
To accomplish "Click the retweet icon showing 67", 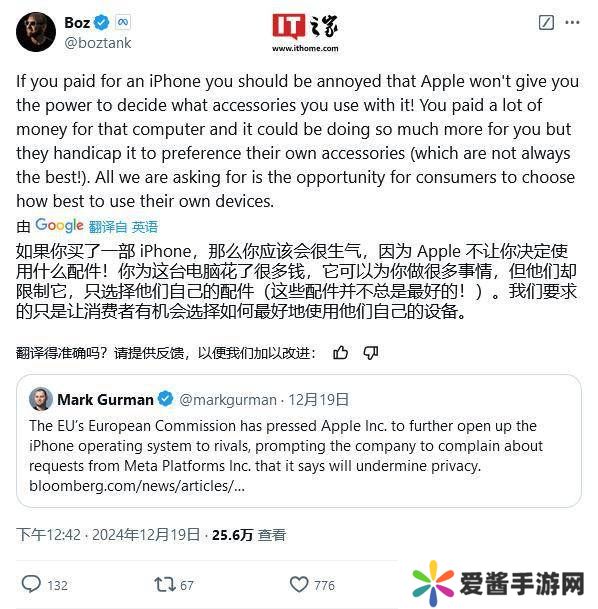I will point(165,584).
